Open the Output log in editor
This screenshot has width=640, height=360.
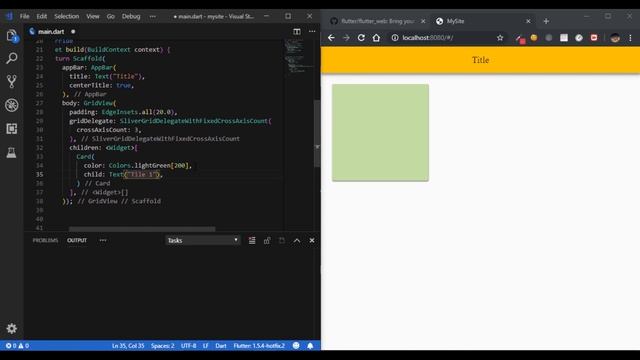(x=282, y=240)
